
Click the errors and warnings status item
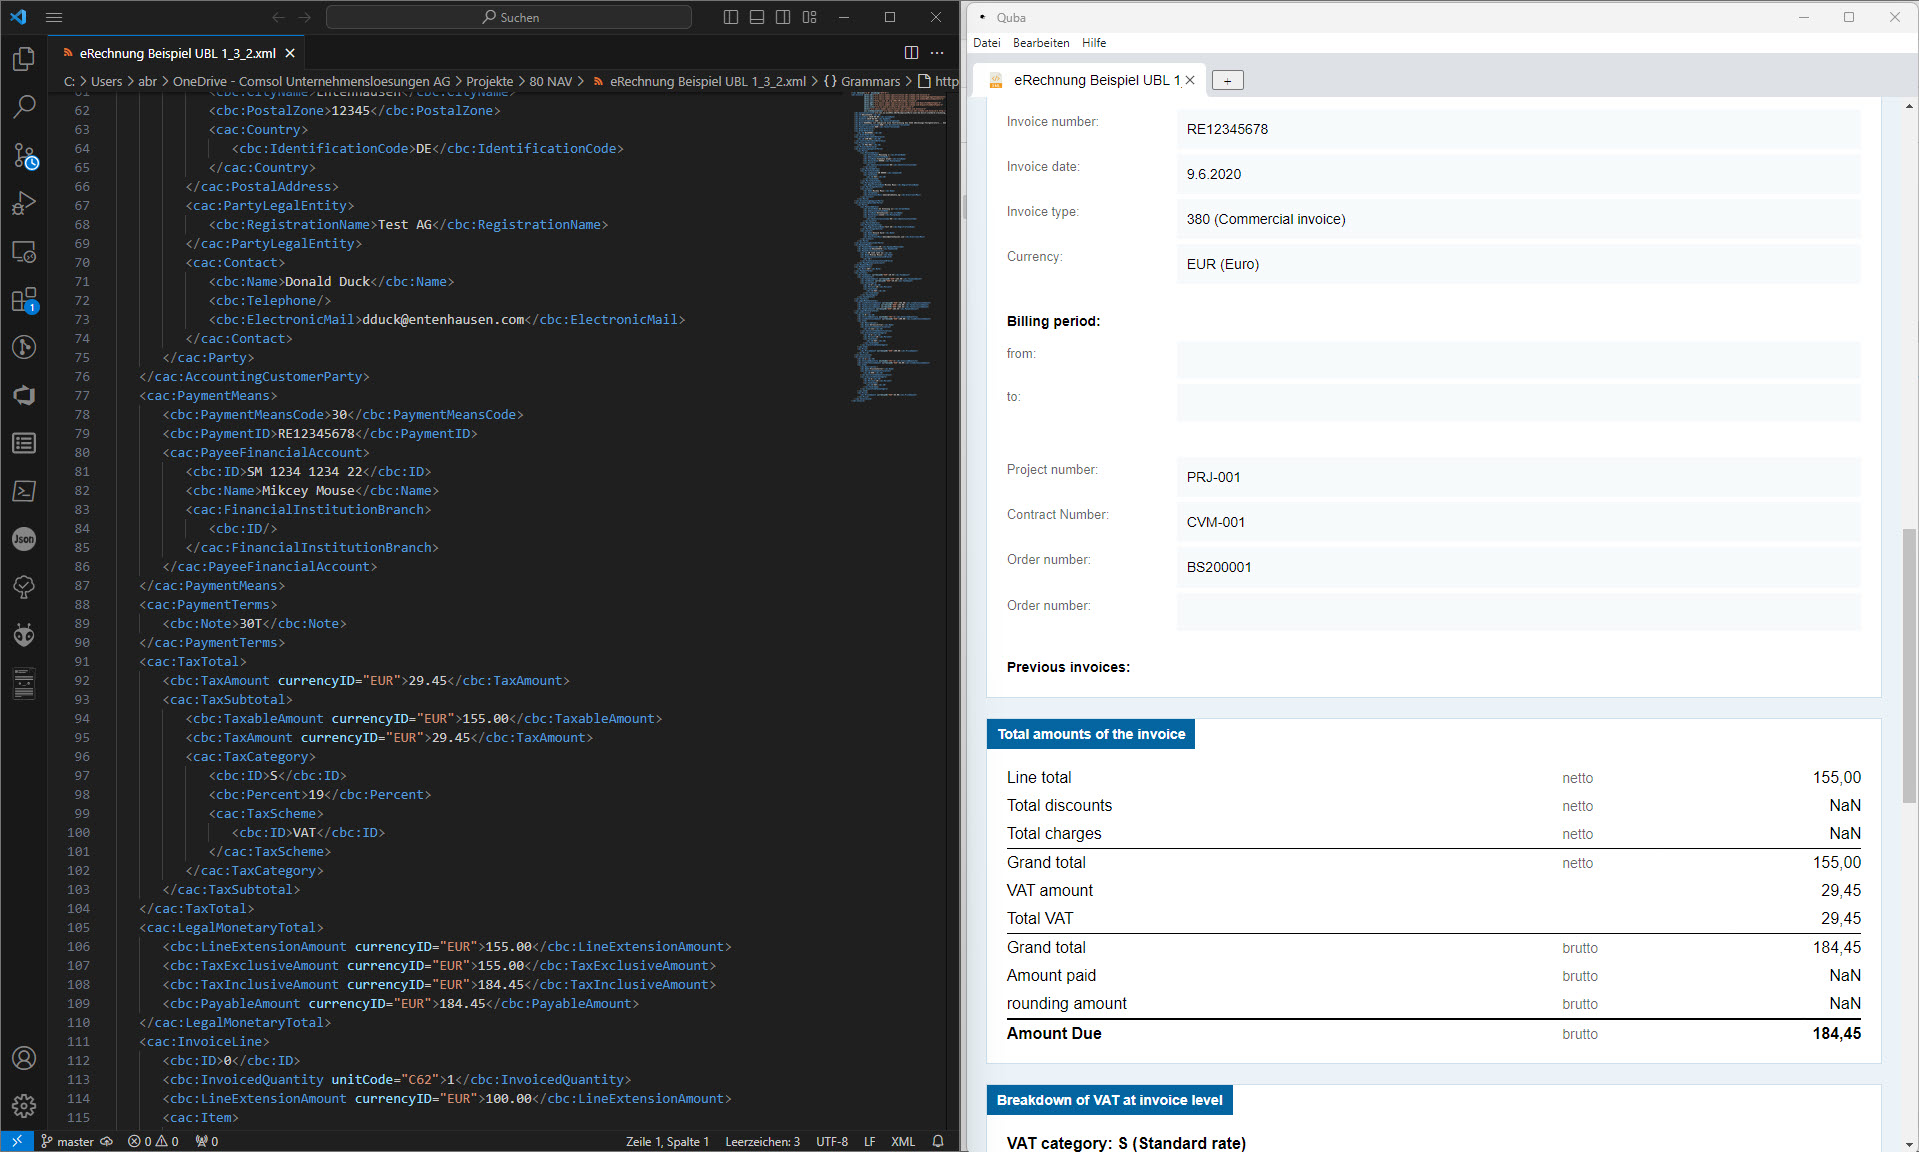coord(153,1141)
